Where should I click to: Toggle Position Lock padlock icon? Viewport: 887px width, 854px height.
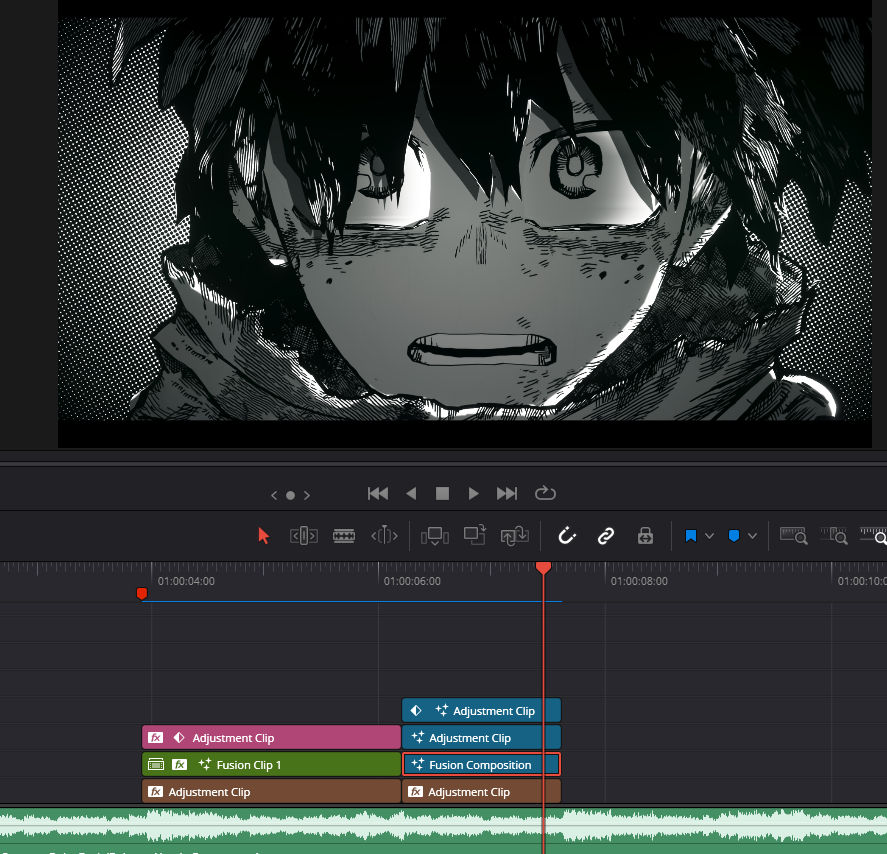coord(645,536)
